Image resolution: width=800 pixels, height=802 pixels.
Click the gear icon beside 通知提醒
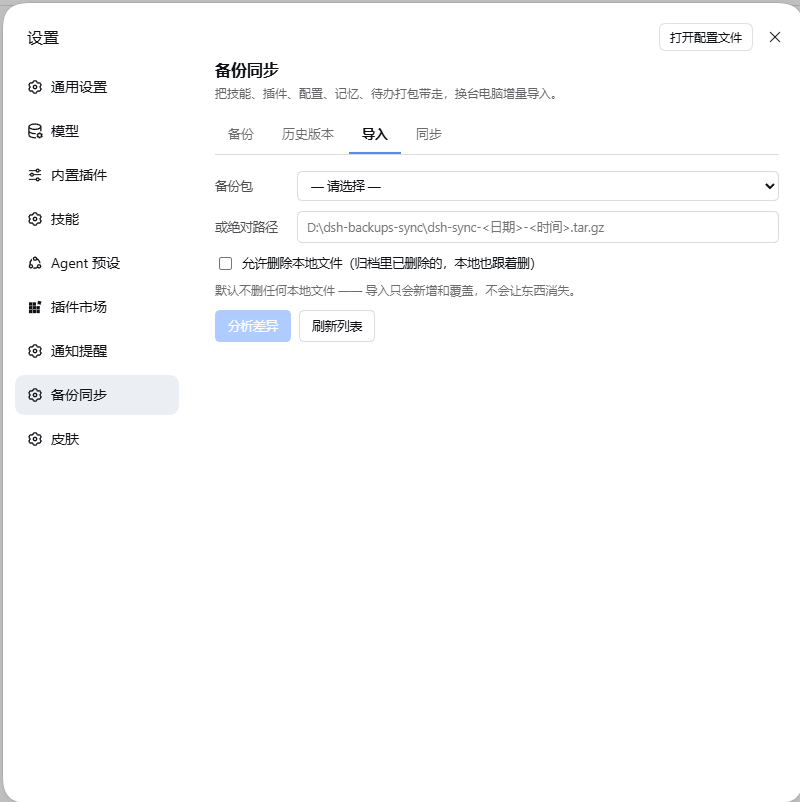click(35, 351)
